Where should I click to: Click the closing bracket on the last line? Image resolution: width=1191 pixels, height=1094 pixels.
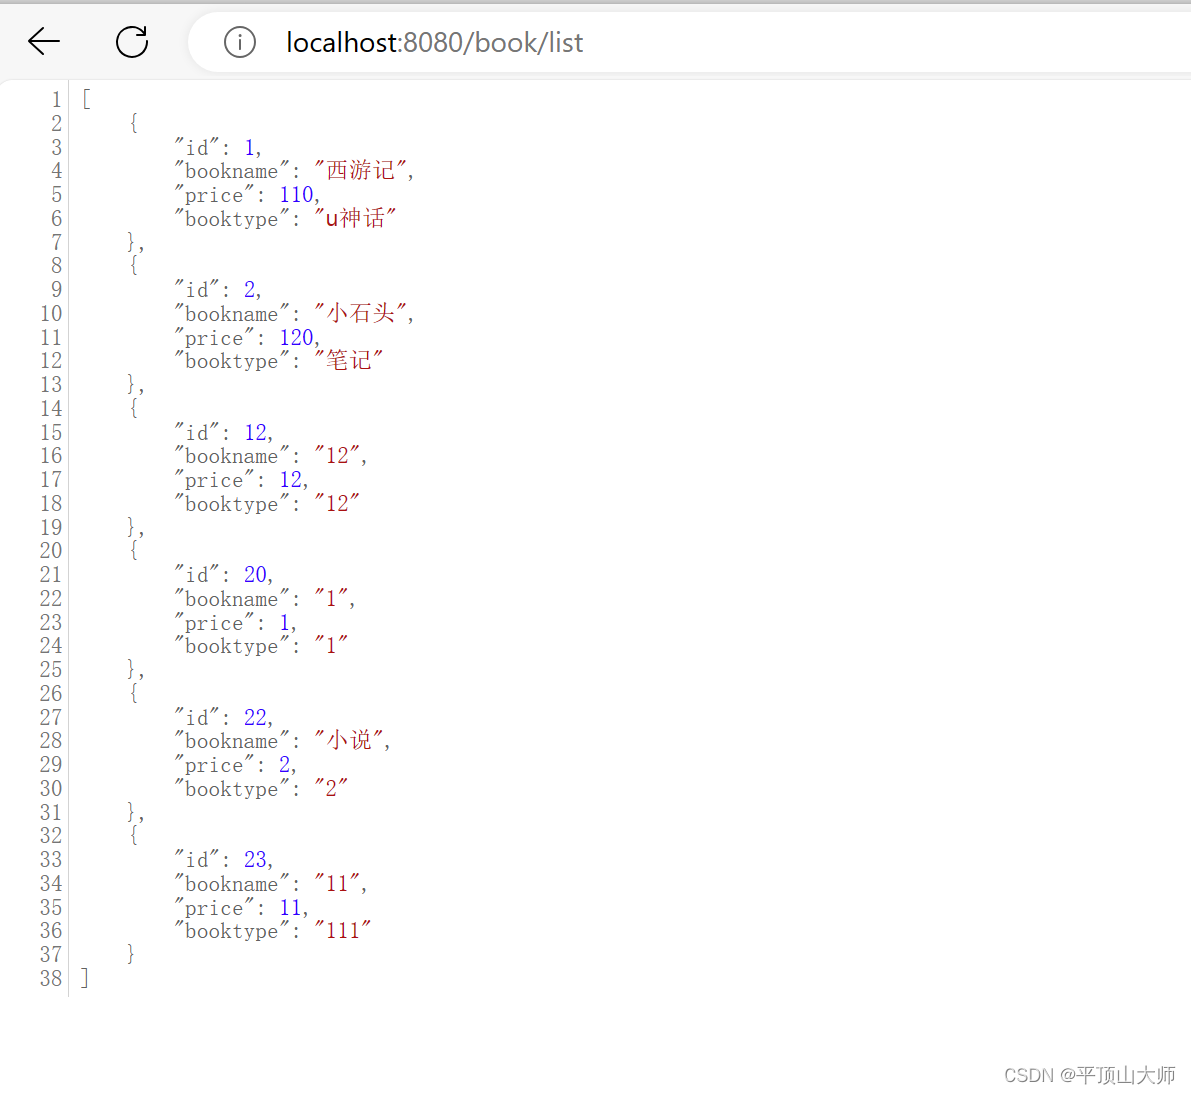pos(85,978)
